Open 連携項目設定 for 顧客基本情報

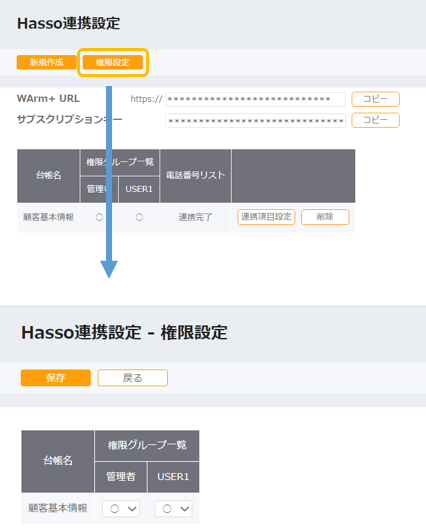[266, 217]
